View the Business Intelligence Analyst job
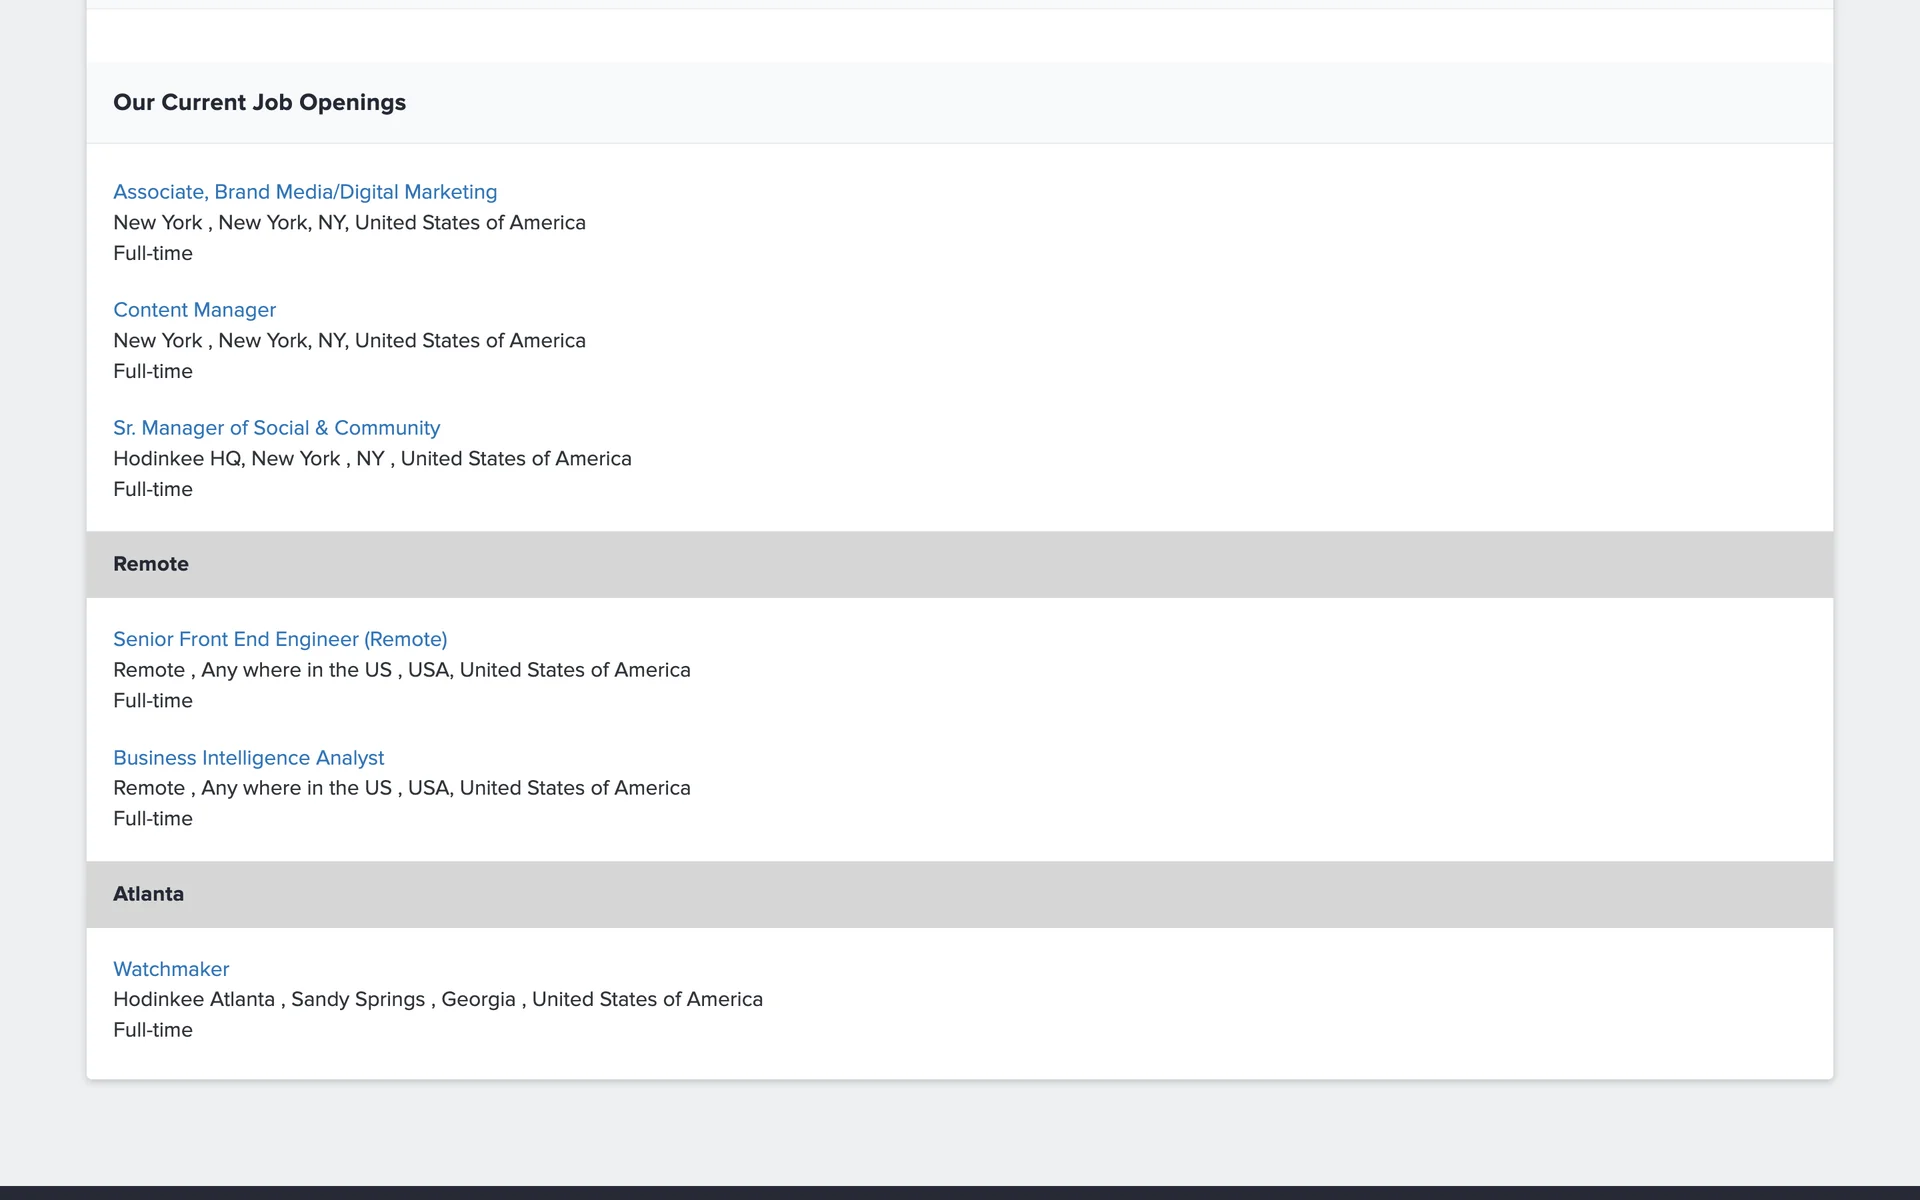1920x1200 pixels. pyautogui.click(x=248, y=758)
